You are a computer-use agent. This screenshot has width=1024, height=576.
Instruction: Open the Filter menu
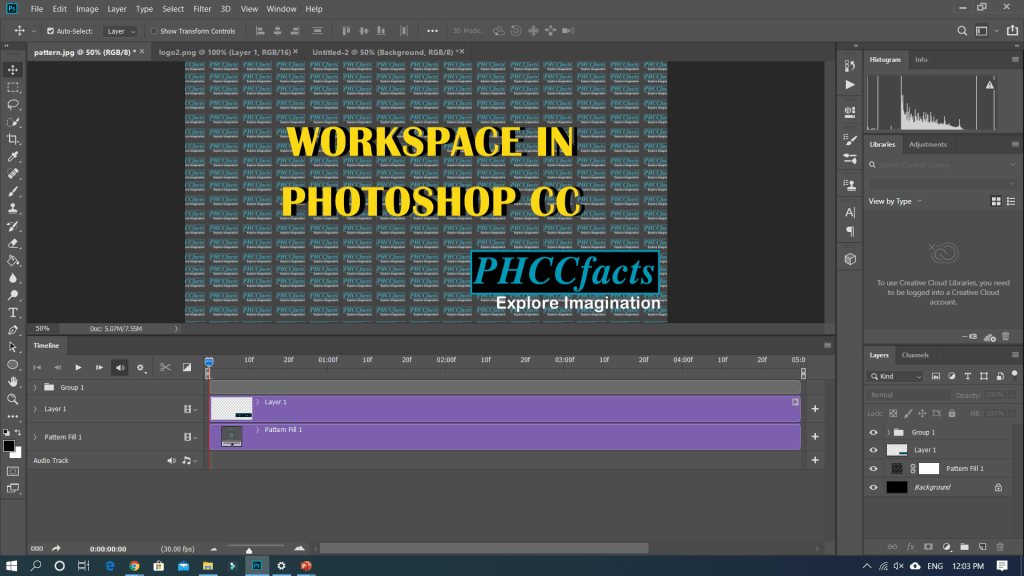[x=202, y=9]
